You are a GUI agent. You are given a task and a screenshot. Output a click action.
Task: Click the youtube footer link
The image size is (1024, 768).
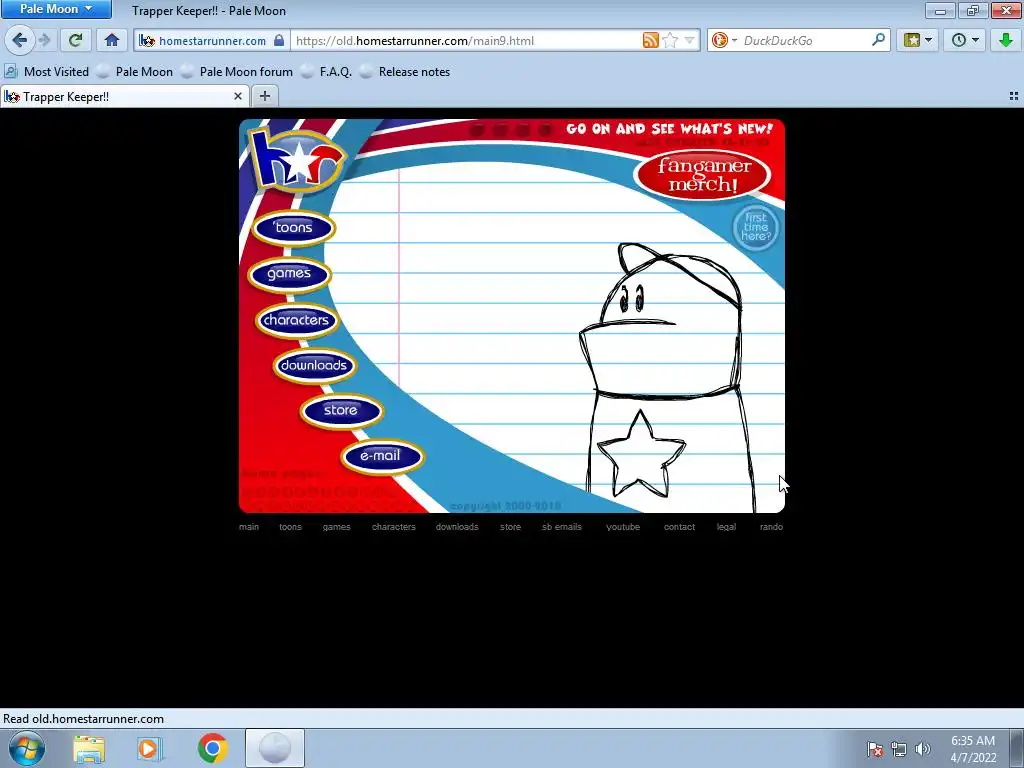(623, 527)
